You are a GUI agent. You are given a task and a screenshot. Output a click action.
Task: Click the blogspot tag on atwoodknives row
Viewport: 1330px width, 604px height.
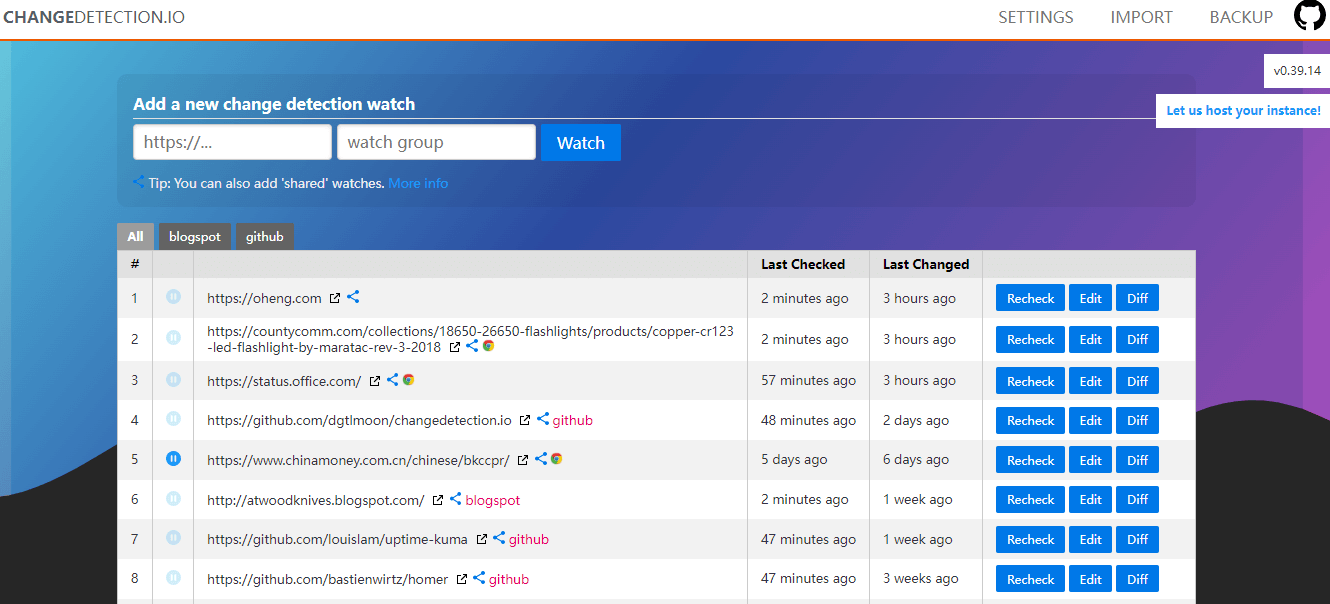(493, 500)
